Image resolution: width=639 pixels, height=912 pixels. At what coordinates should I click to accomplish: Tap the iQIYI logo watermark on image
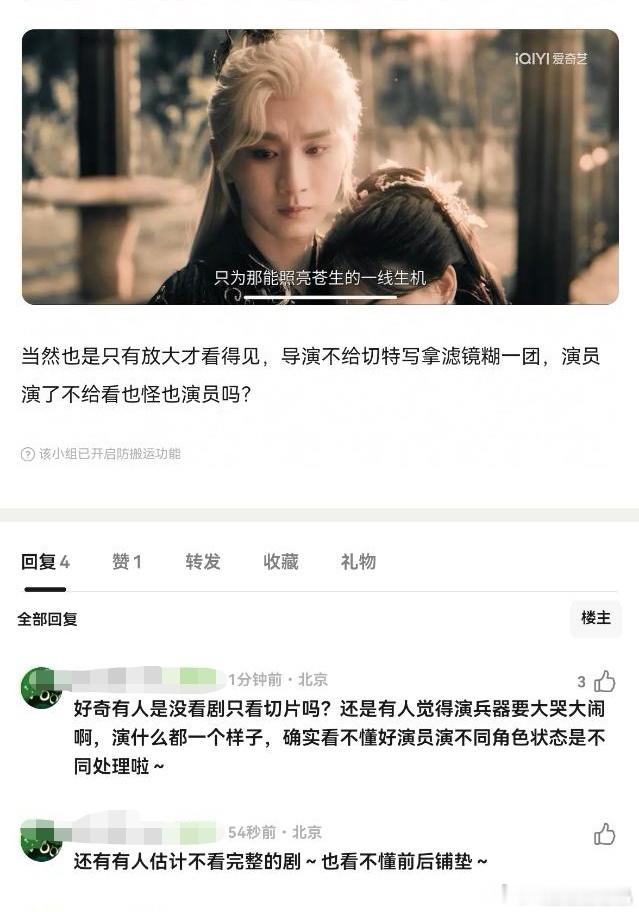551,59
